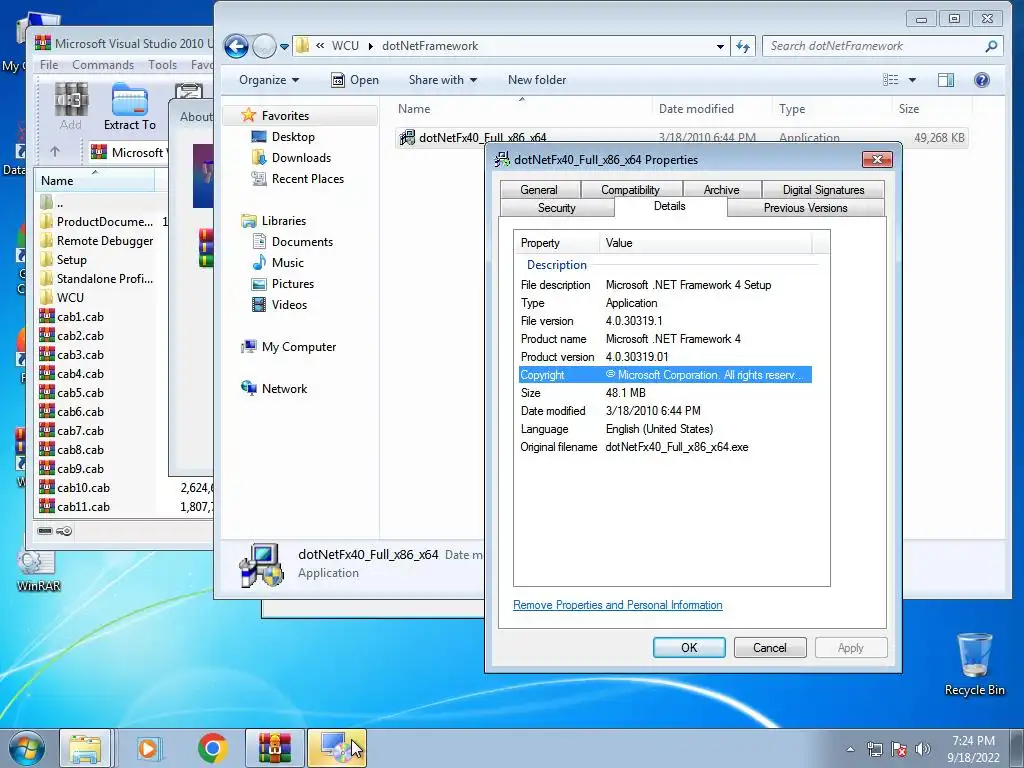This screenshot has height=768, width=1024.
Task: Expand the address bar history dropdown
Action: (720, 46)
